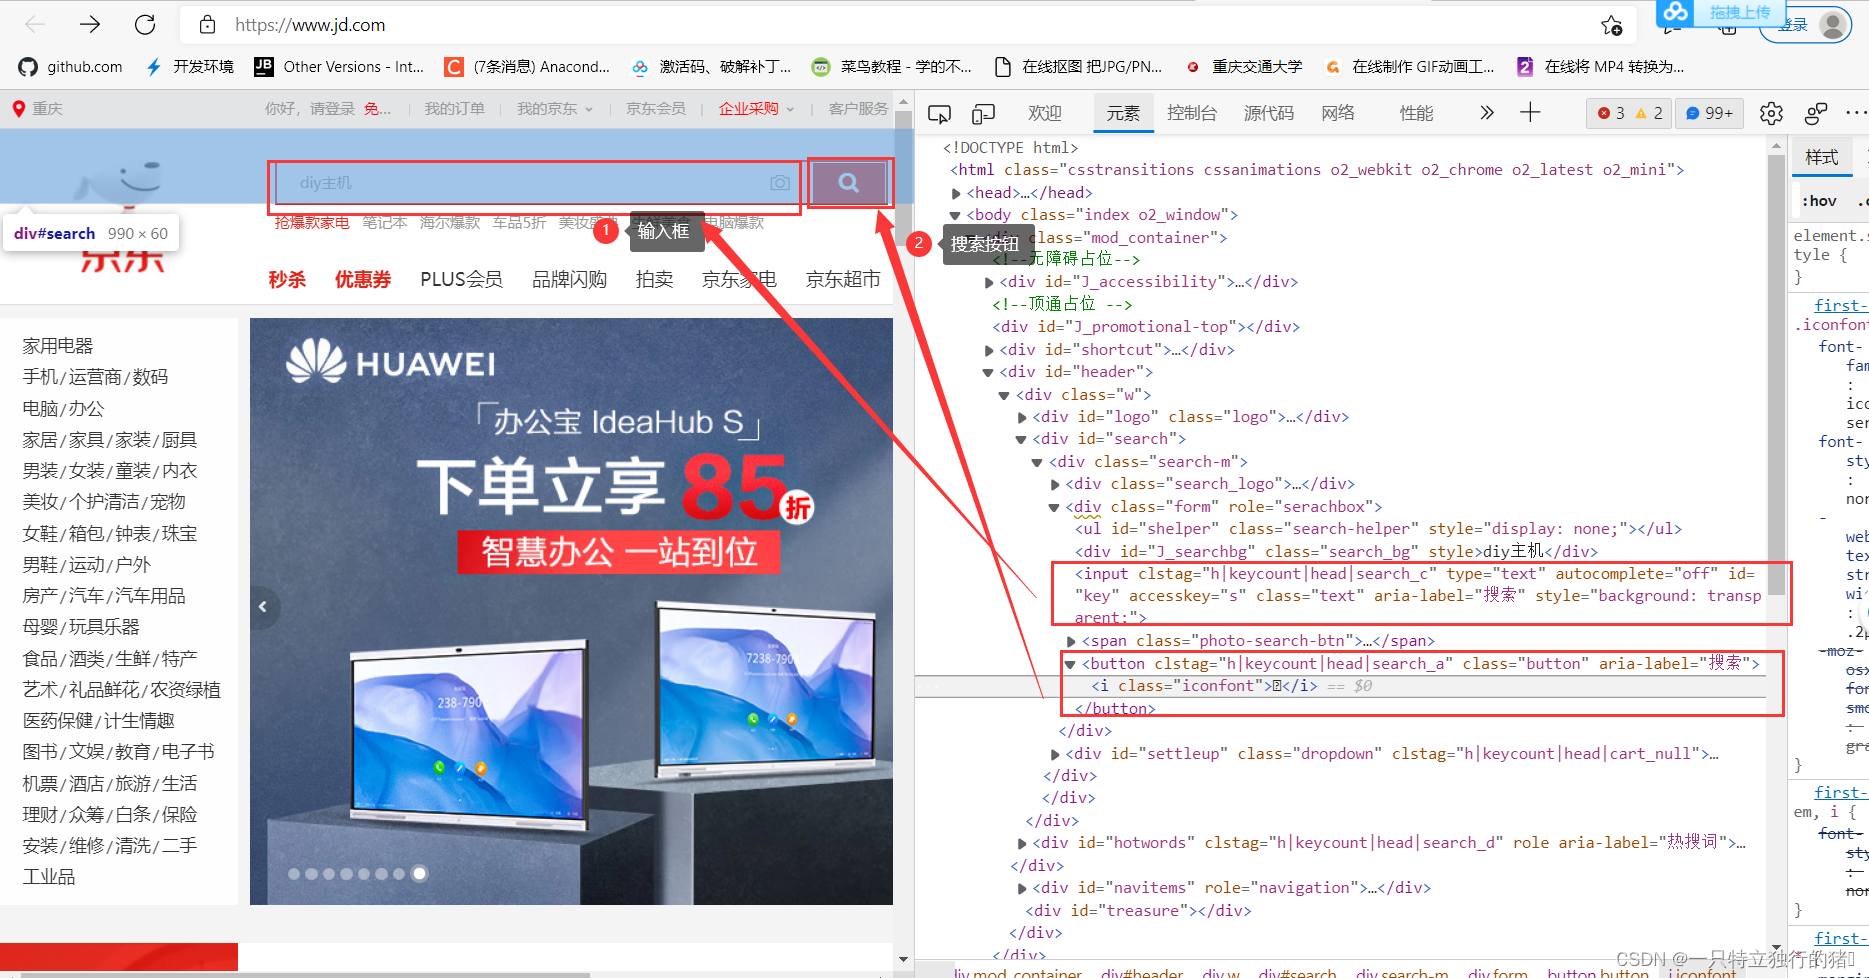
Task: Click the plus icon to add DevTools tool
Action: (1530, 113)
